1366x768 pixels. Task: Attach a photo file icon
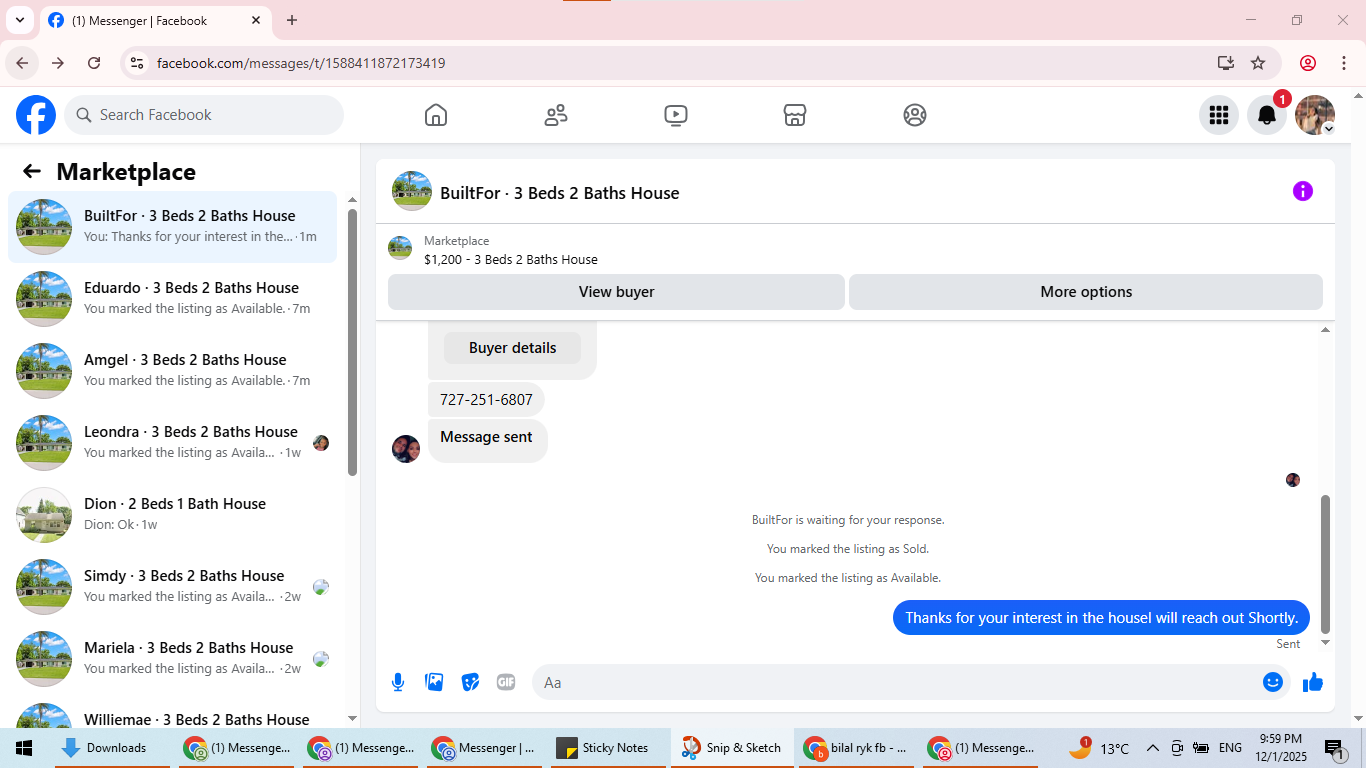(x=434, y=682)
